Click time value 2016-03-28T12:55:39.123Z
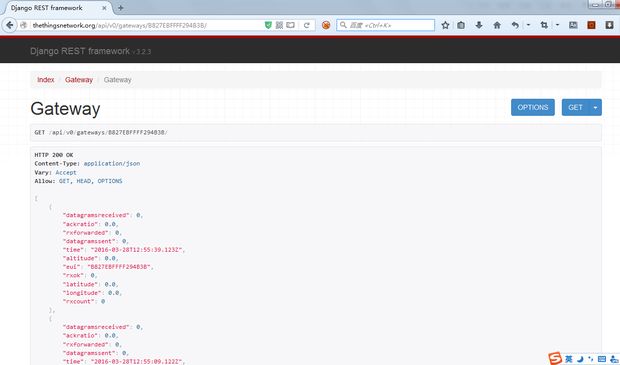620x365 pixels. (137, 250)
